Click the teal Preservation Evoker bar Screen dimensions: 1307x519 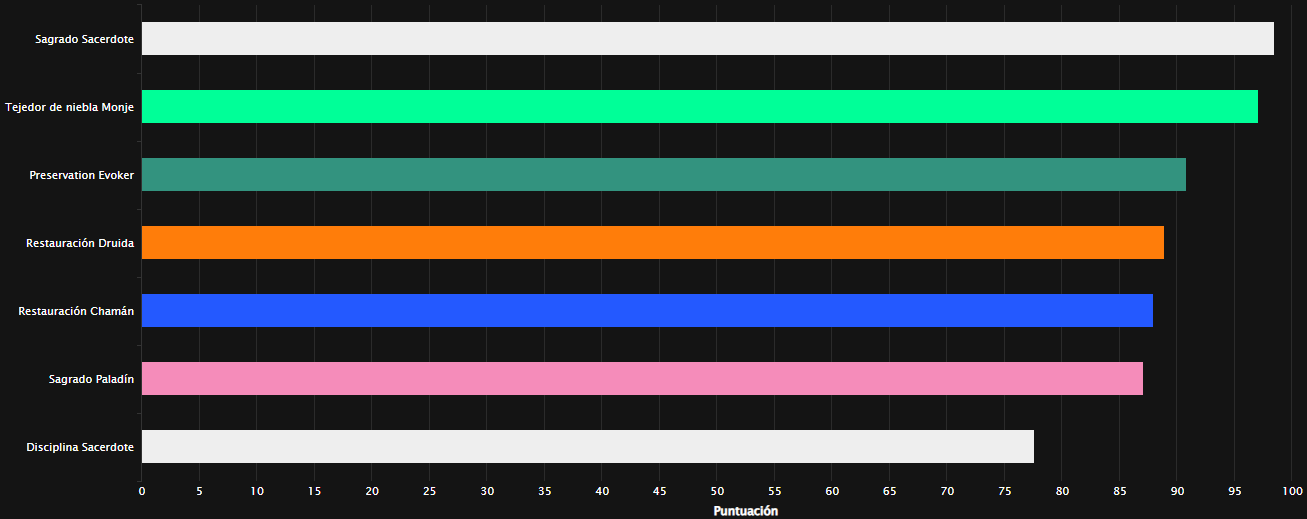[663, 175]
